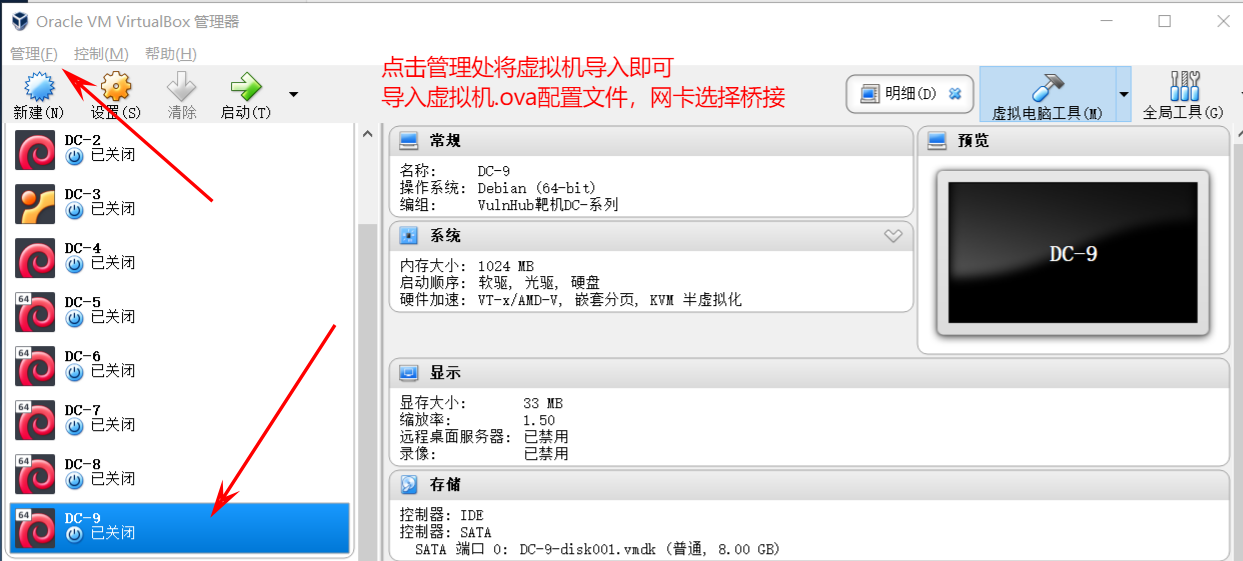Open Machine Tools dropdown arrow
This screenshot has width=1243, height=561.
point(1123,94)
